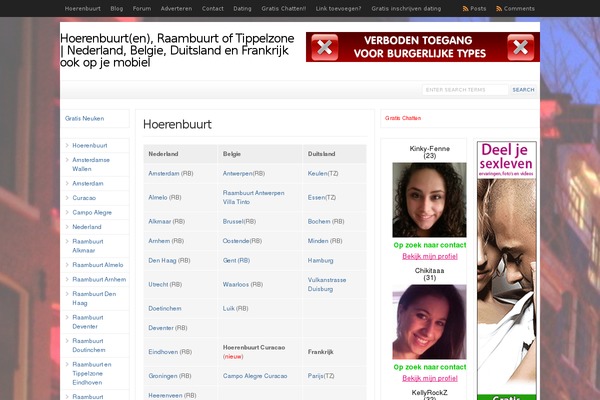Click the SEARCH button

point(523,90)
